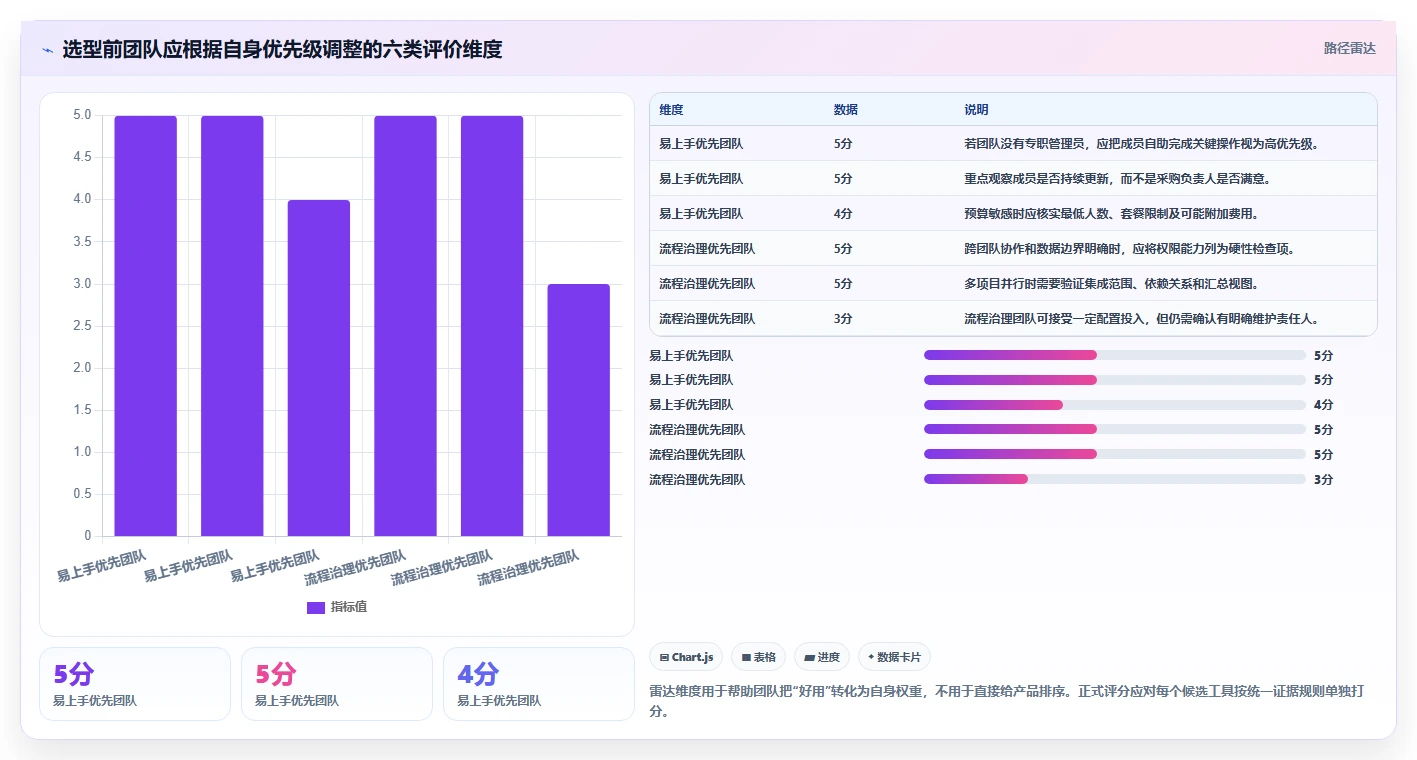Click the heading 选型前团队应根据自身优先级调整的六类评价维度
This screenshot has width=1417, height=760.
[x=282, y=49]
